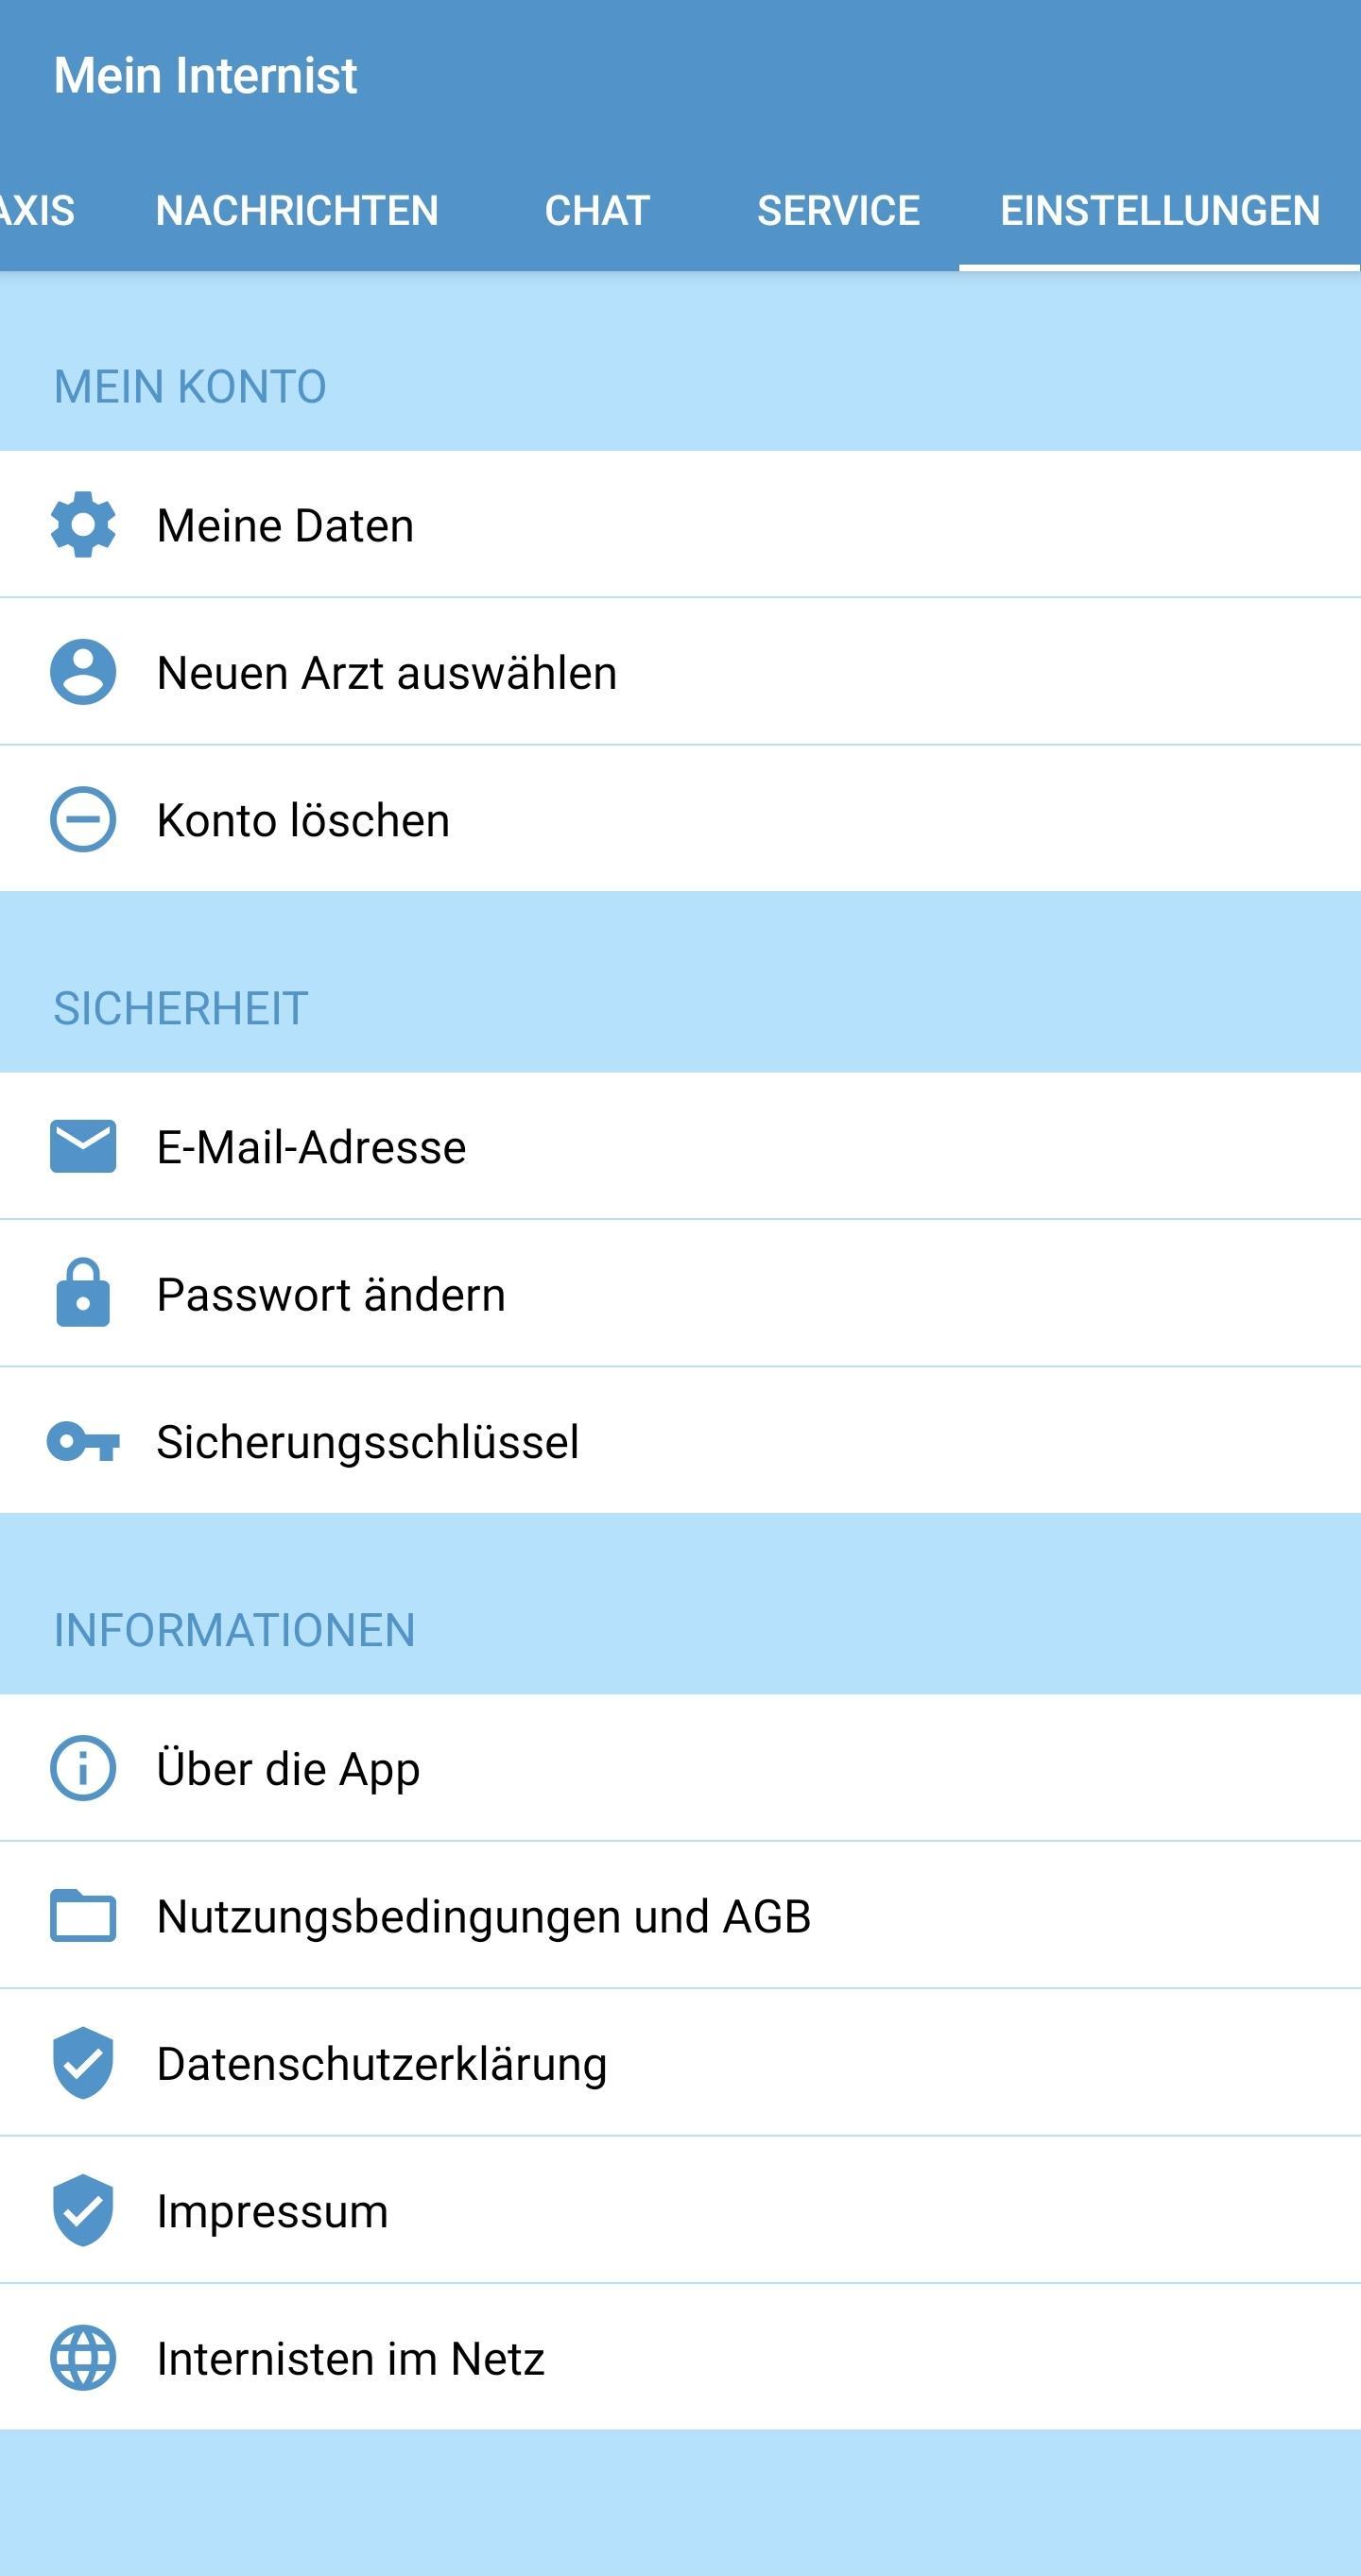Switch to the SERVICE tab
Viewport: 1361px width, 2576px height.
838,210
